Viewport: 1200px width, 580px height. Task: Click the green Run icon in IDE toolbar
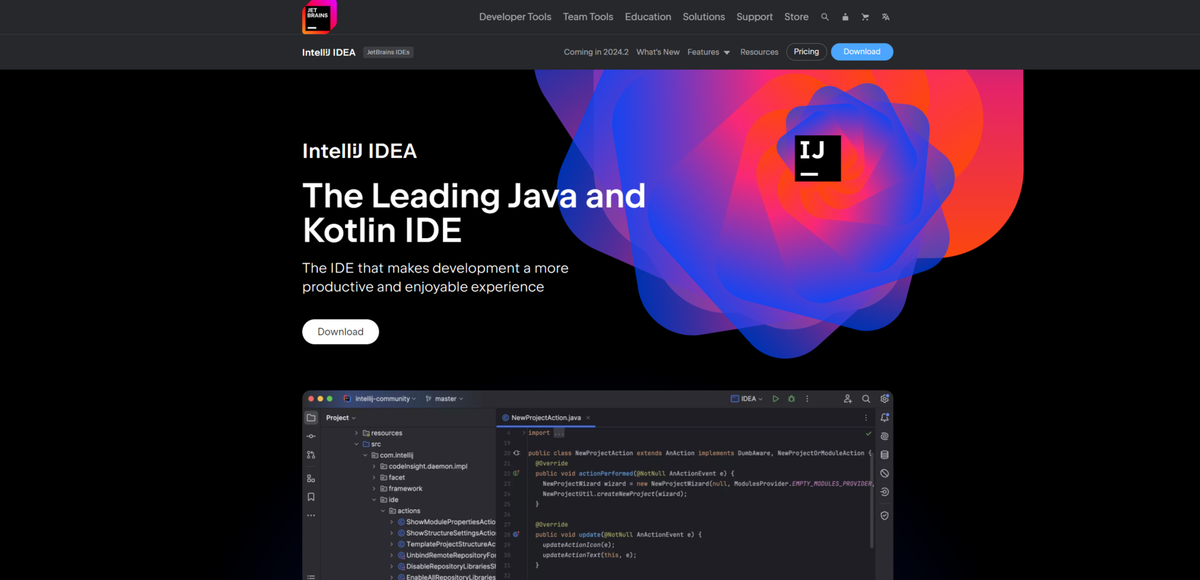[775, 399]
